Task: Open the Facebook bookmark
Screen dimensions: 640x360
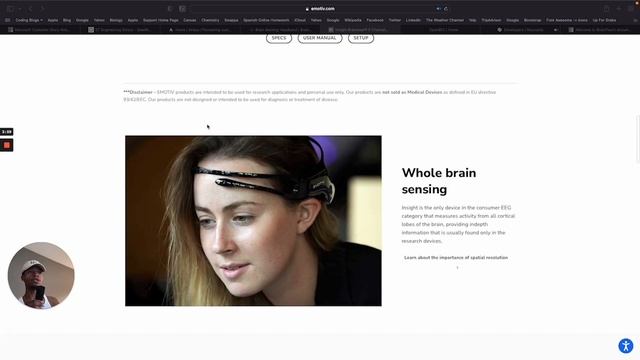Action: click(x=375, y=20)
